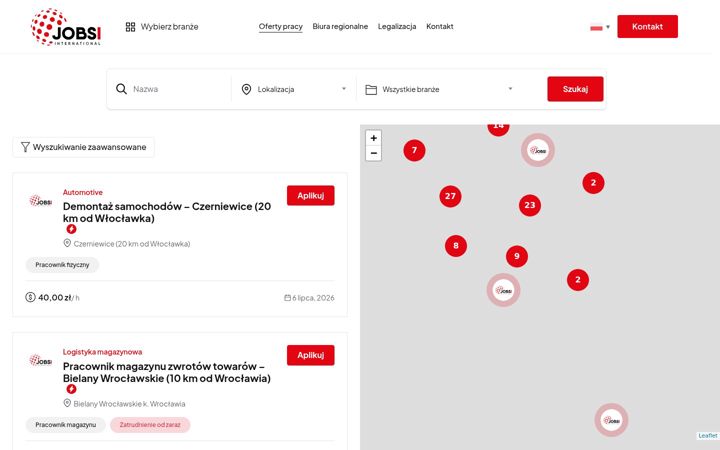The height and width of the screenshot is (450, 720).
Task: Click the Zatrudnienie od zaraz tag
Action: coord(150,425)
